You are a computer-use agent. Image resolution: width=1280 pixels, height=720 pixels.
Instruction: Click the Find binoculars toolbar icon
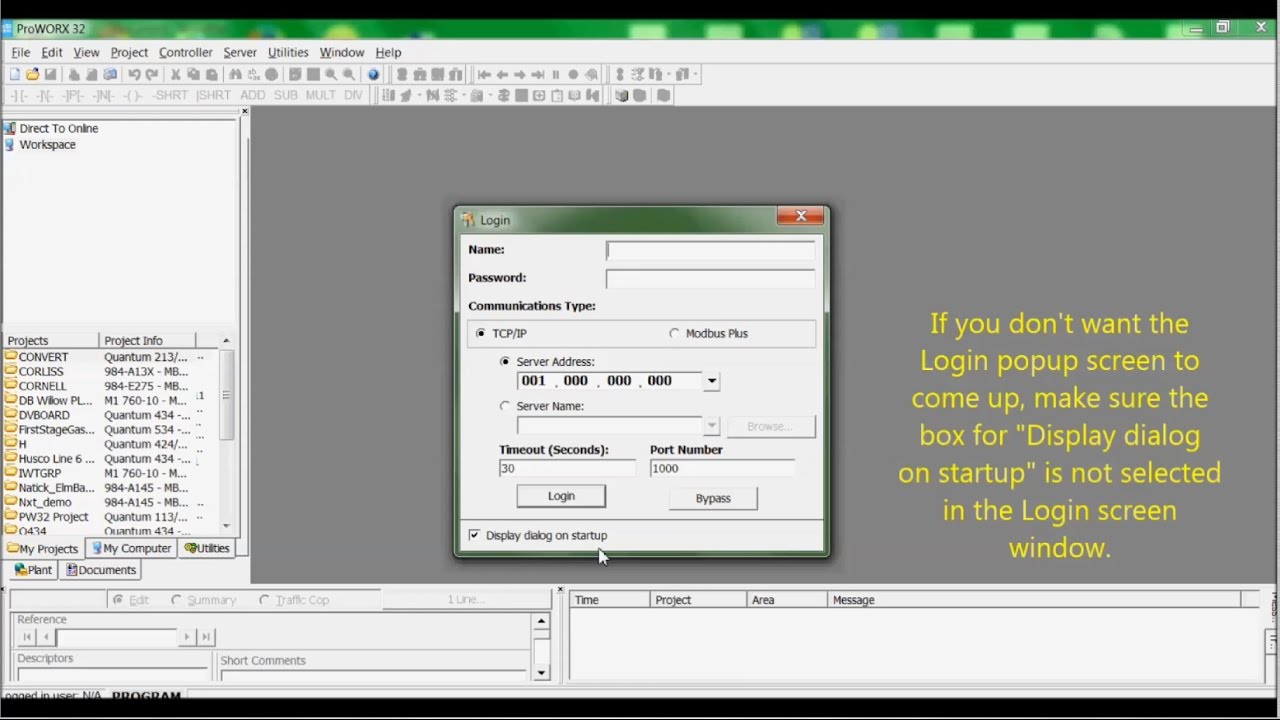click(235, 74)
